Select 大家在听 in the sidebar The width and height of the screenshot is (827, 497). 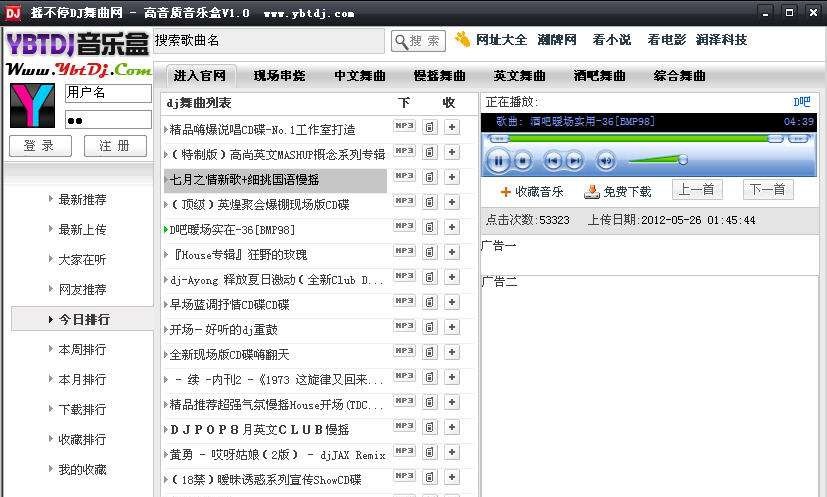[x=82, y=260]
